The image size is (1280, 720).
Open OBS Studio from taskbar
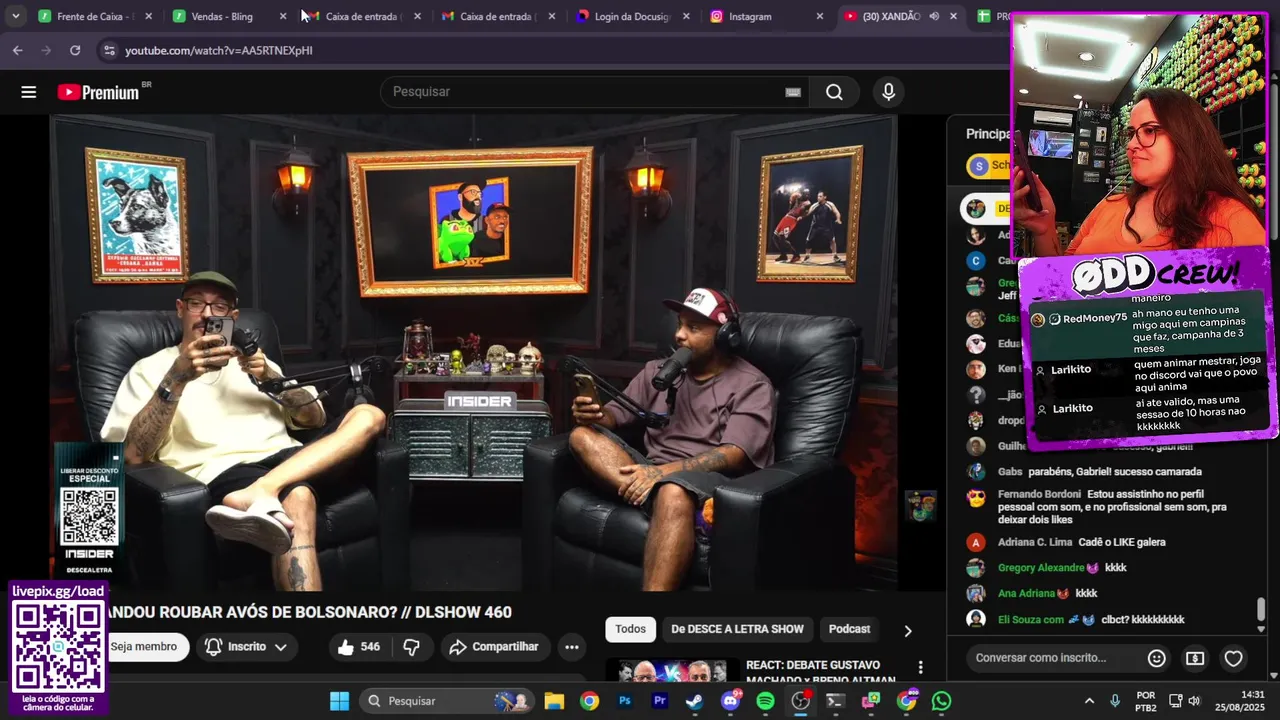(800, 701)
